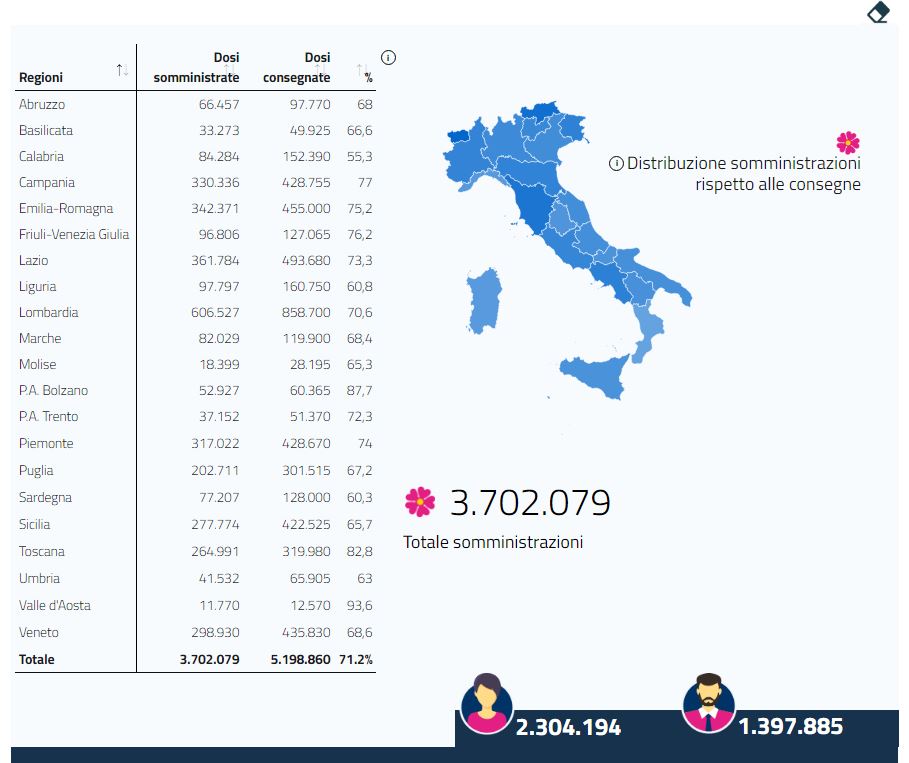Click flower icon beside 3.702.079 total
This screenshot has width=909, height=763.
point(420,502)
